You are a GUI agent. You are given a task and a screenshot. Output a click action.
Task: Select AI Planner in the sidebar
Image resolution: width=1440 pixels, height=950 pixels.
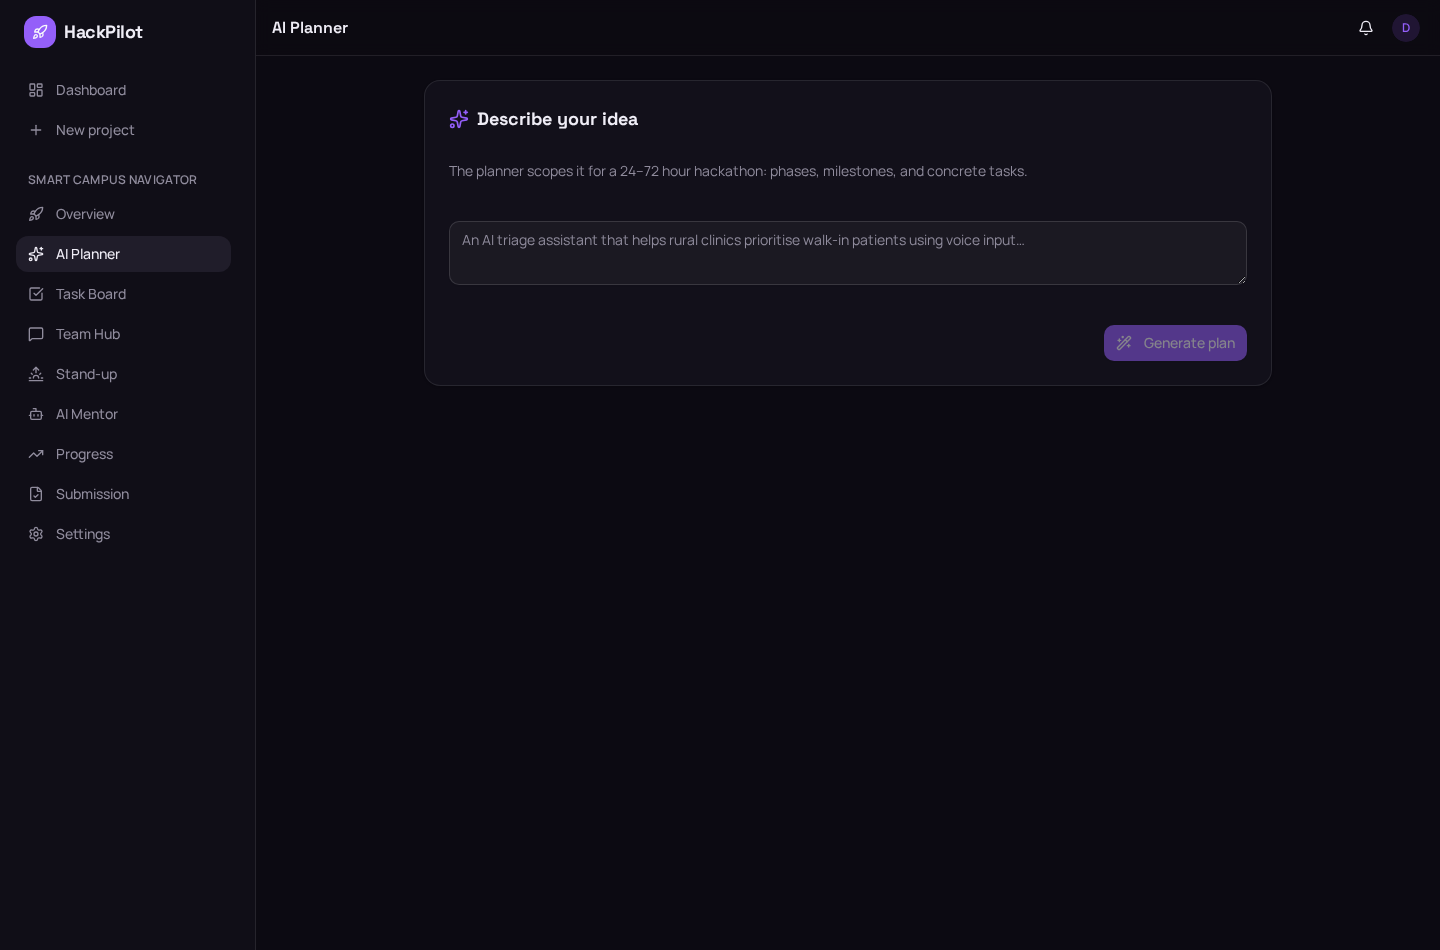[123, 254]
